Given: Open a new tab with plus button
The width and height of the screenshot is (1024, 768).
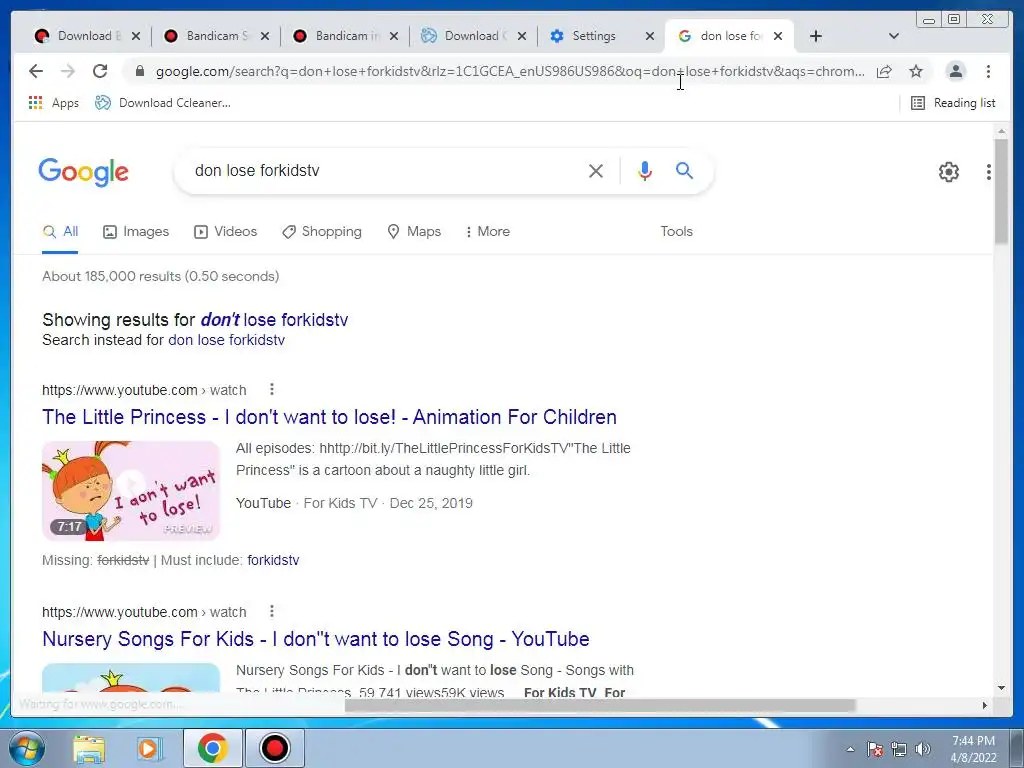Looking at the screenshot, I should coord(816,36).
